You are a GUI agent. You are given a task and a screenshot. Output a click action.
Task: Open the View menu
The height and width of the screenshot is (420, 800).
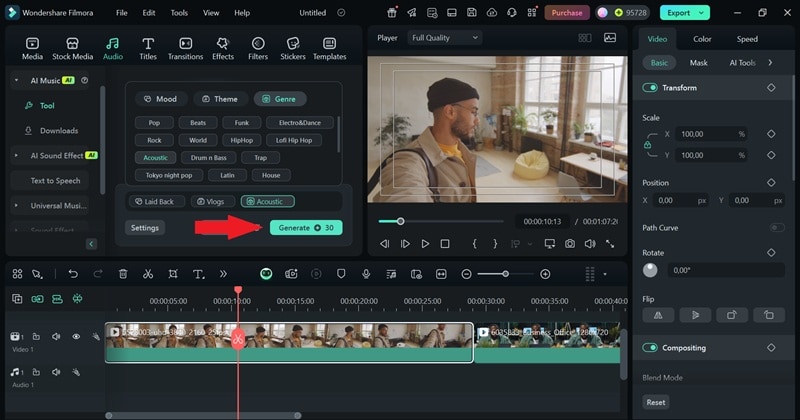(x=211, y=13)
